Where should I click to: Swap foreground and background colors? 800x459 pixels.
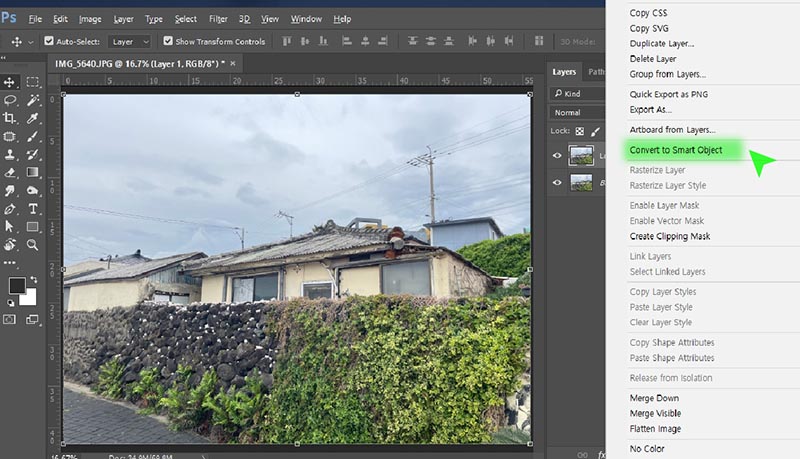coord(34,279)
